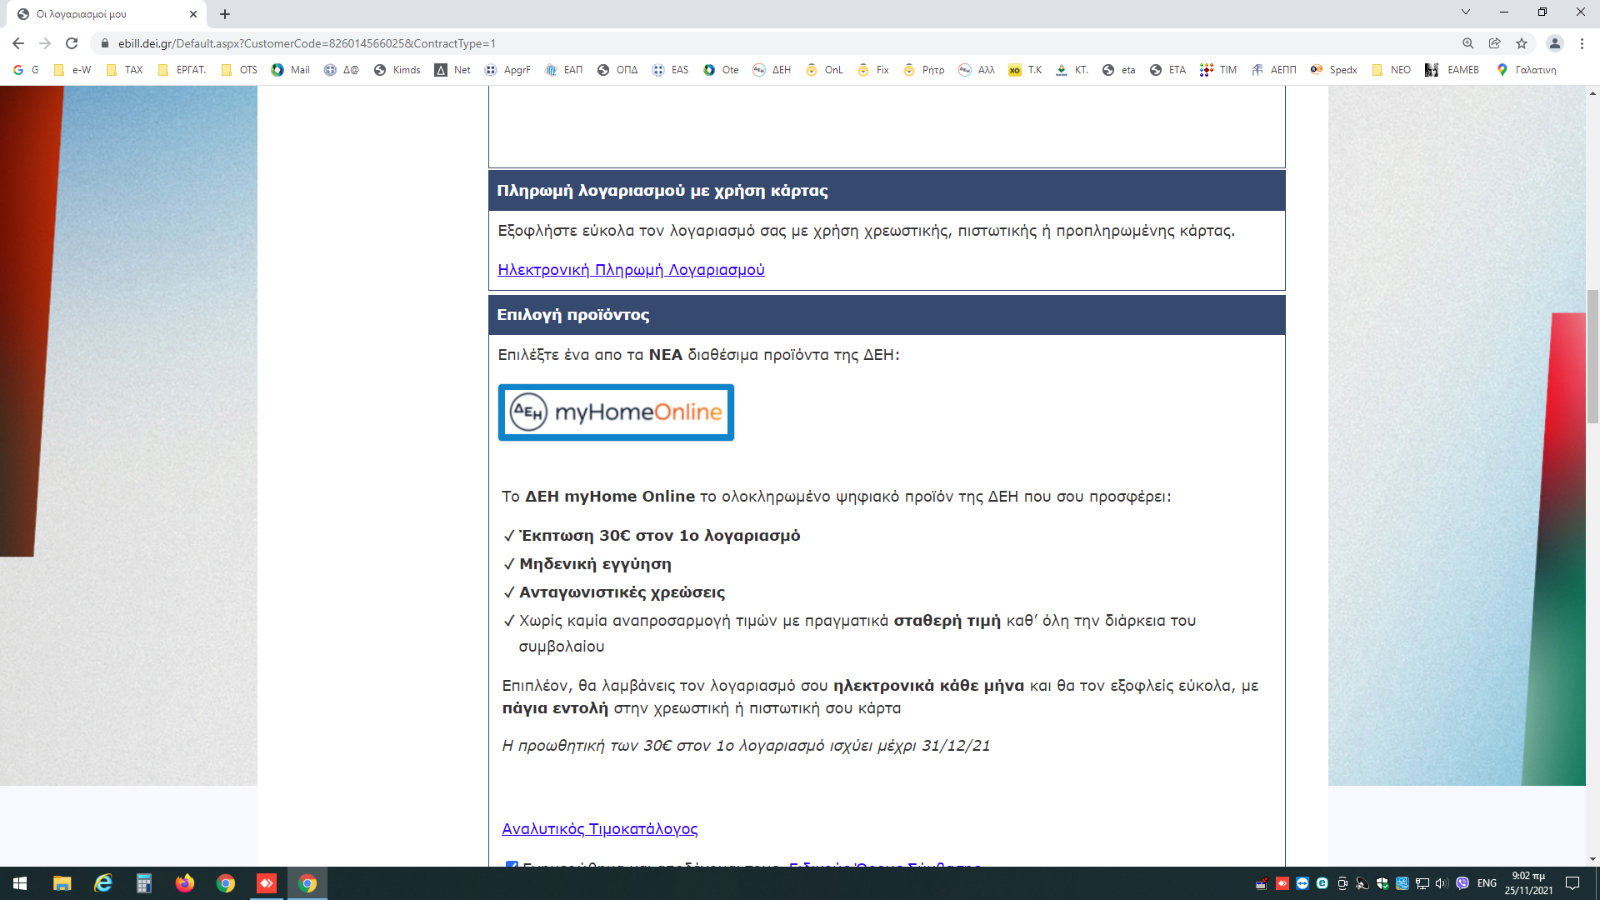Open the Windows Start menu
Image resolution: width=1600 pixels, height=900 pixels.
(20, 883)
